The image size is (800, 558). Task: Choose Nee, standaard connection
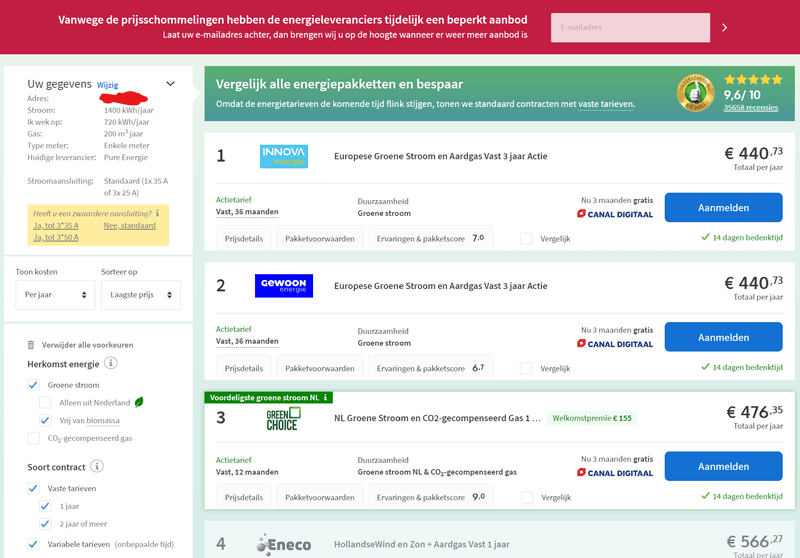coord(130,225)
